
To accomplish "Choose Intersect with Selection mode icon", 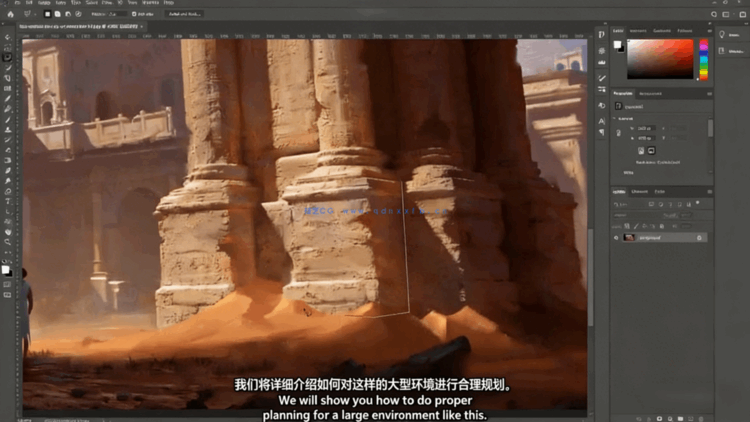I will click(x=78, y=14).
